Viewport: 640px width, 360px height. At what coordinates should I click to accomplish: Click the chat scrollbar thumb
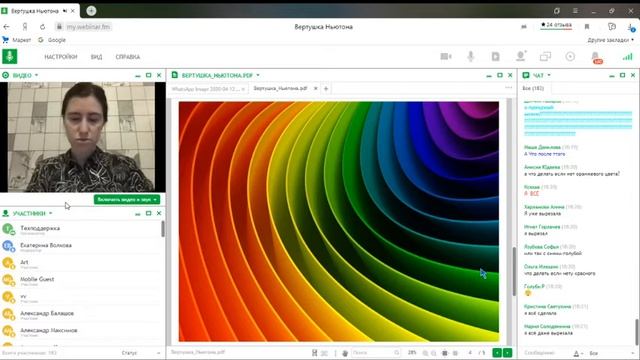coord(637,332)
